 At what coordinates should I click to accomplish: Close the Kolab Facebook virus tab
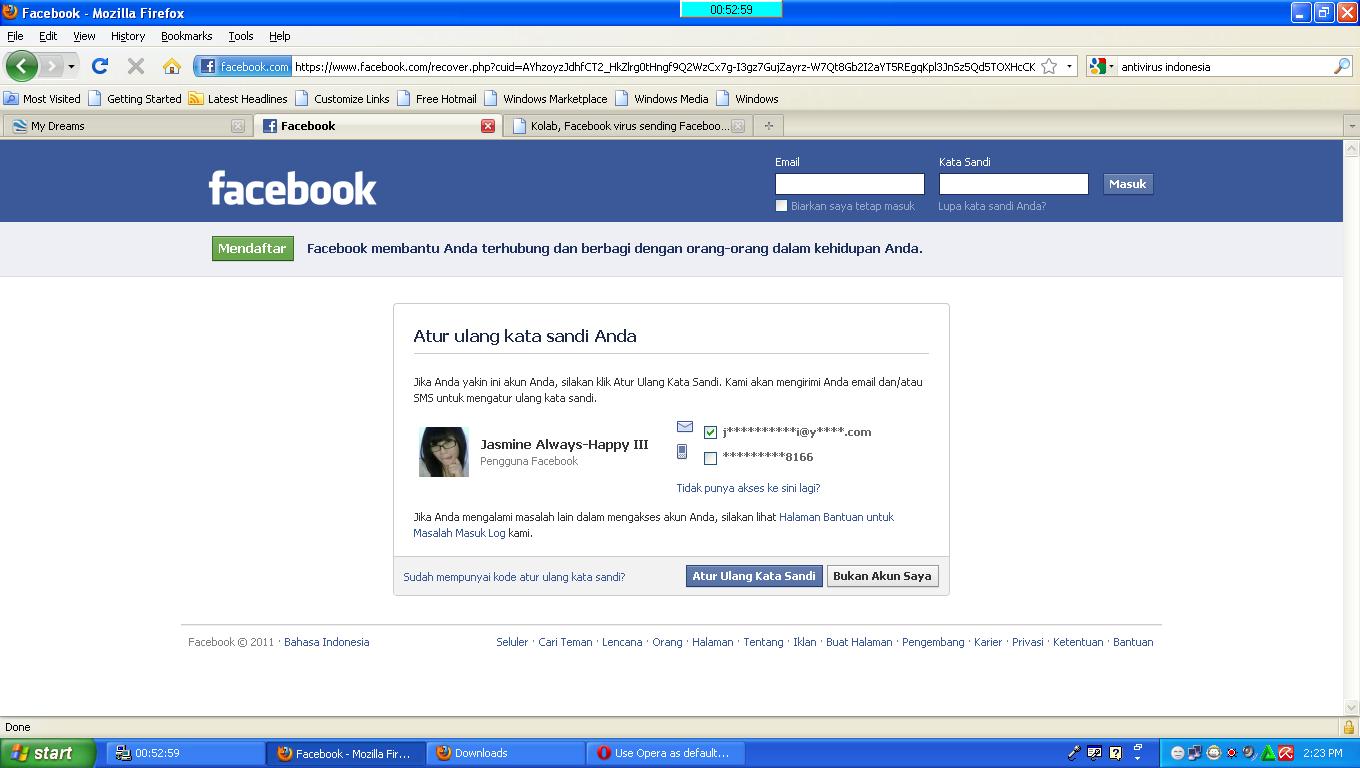(x=738, y=126)
